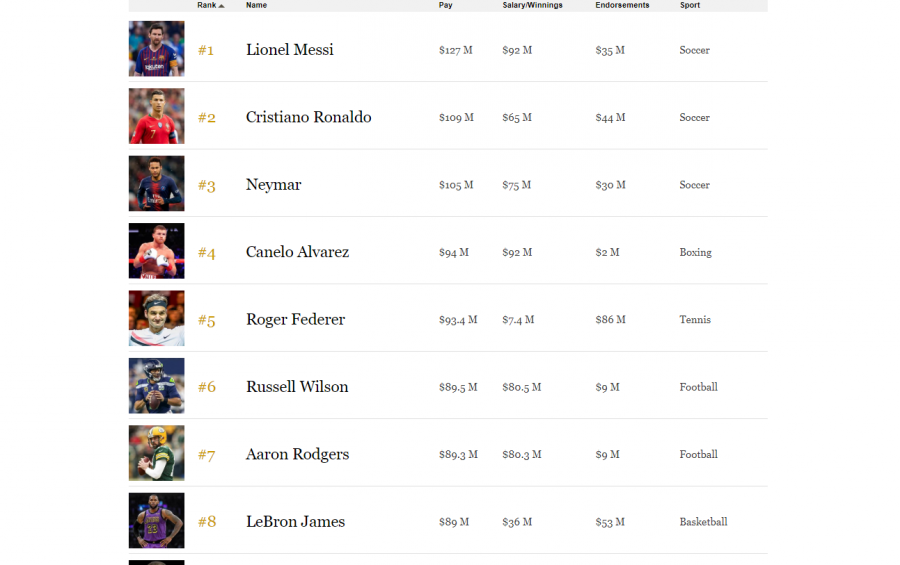Open the Roger Federer profile link
The image size is (900, 565).
click(295, 320)
